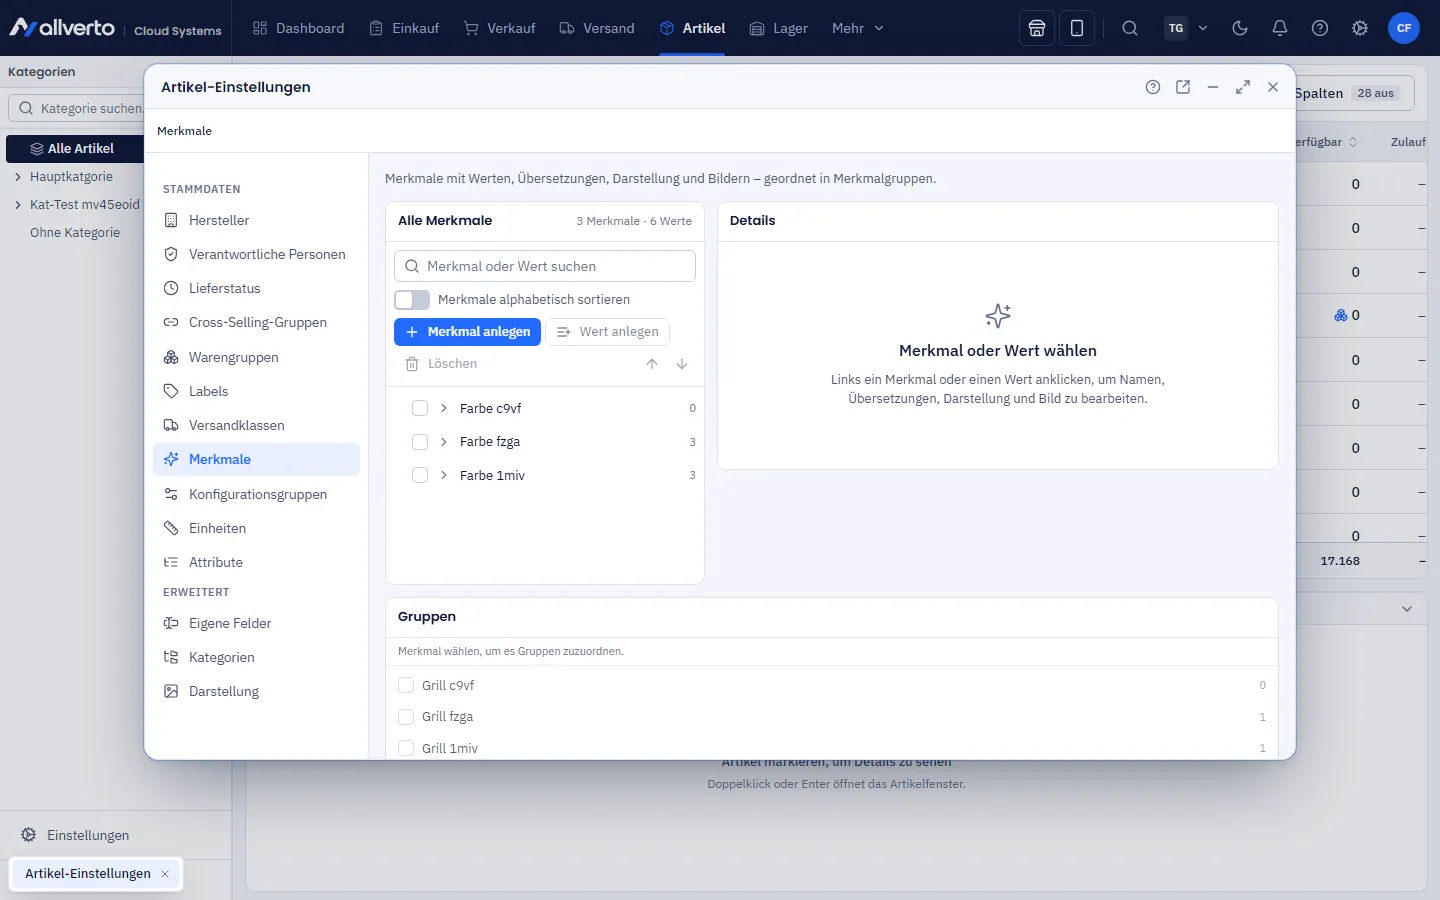Image resolution: width=1440 pixels, height=900 pixels.
Task: Tick the Grill c9vf group checkbox
Action: coord(406,685)
